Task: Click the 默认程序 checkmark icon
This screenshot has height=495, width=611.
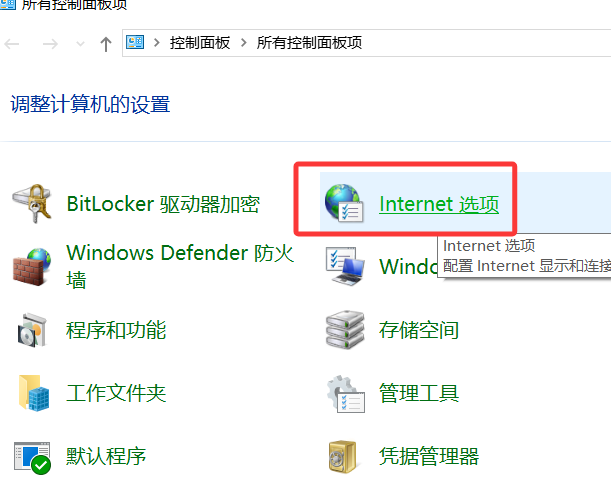Action: pyautogui.click(x=33, y=458)
